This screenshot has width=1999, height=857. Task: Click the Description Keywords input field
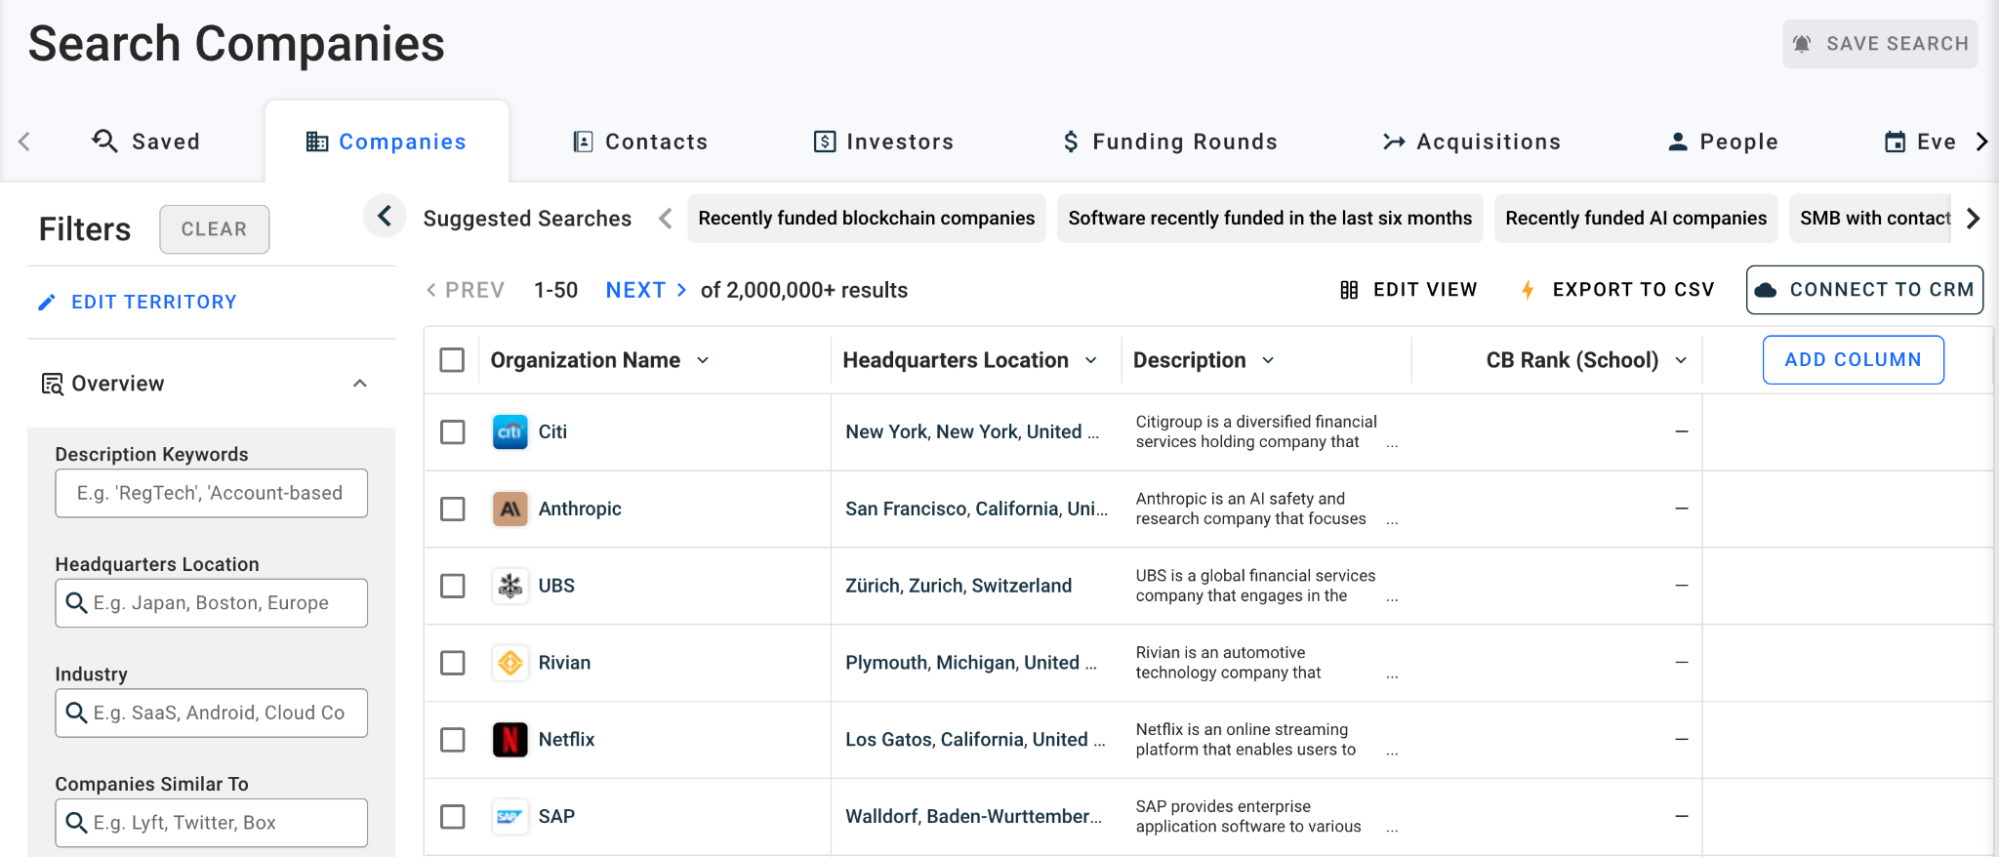[211, 493]
